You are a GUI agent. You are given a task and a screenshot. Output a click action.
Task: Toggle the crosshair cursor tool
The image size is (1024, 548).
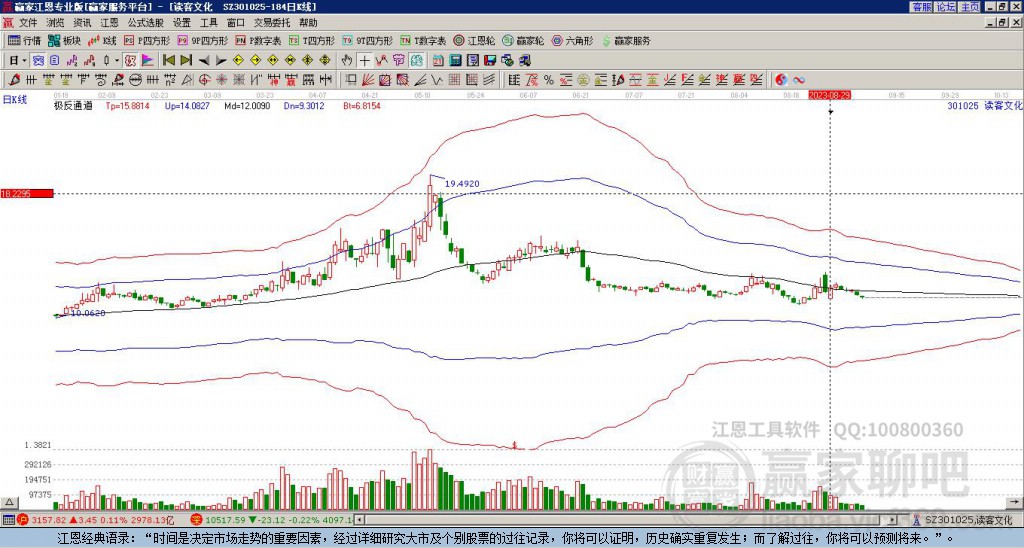coord(364,61)
